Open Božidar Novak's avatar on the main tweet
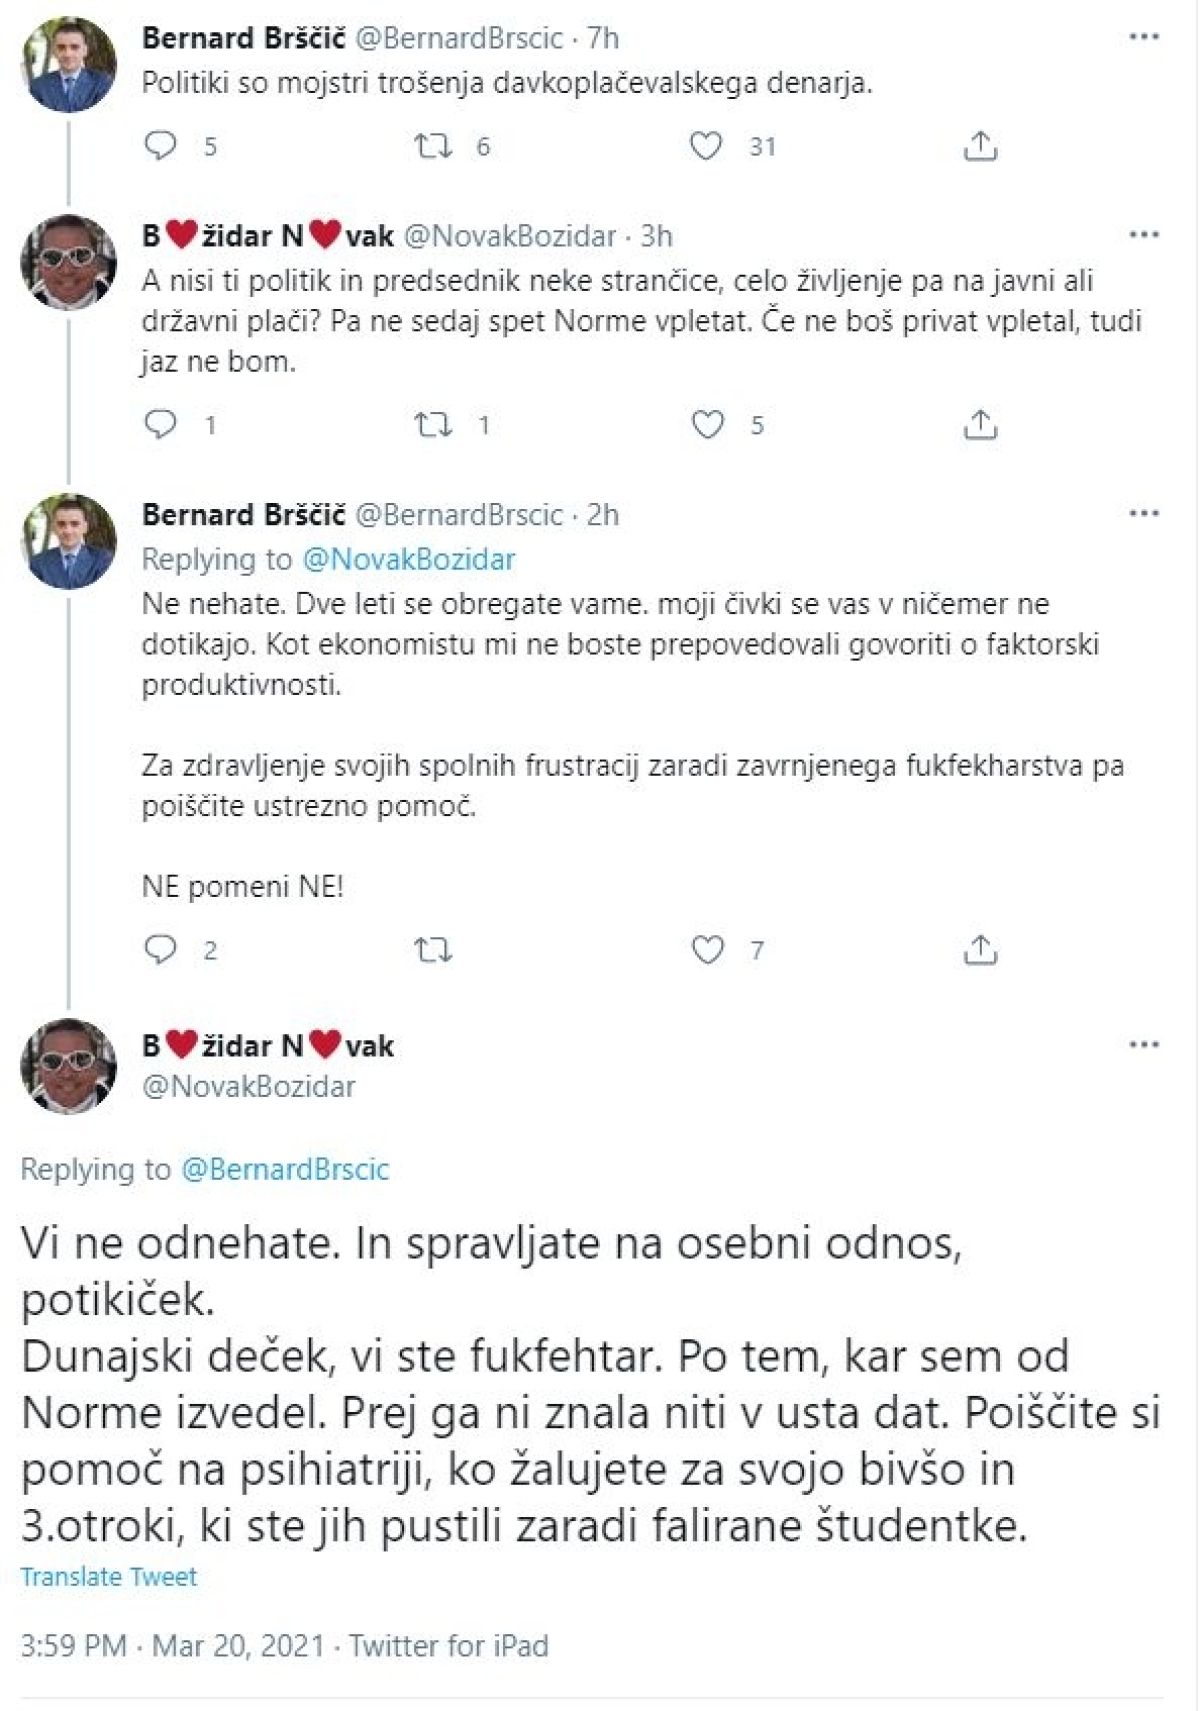 pyautogui.click(x=69, y=1066)
